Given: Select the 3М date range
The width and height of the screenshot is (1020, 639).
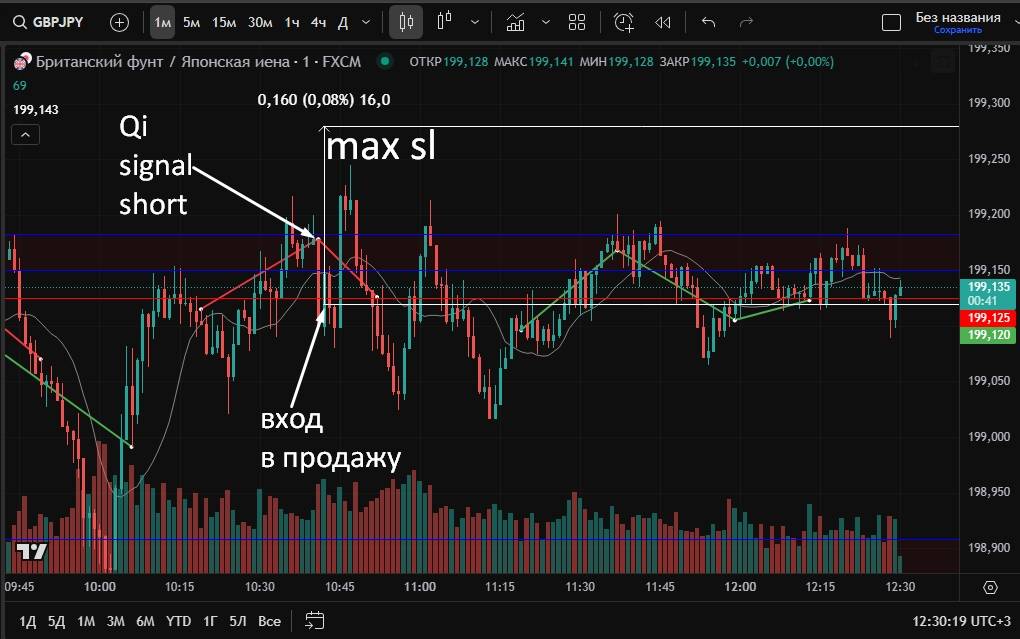Looking at the screenshot, I should click(116, 621).
